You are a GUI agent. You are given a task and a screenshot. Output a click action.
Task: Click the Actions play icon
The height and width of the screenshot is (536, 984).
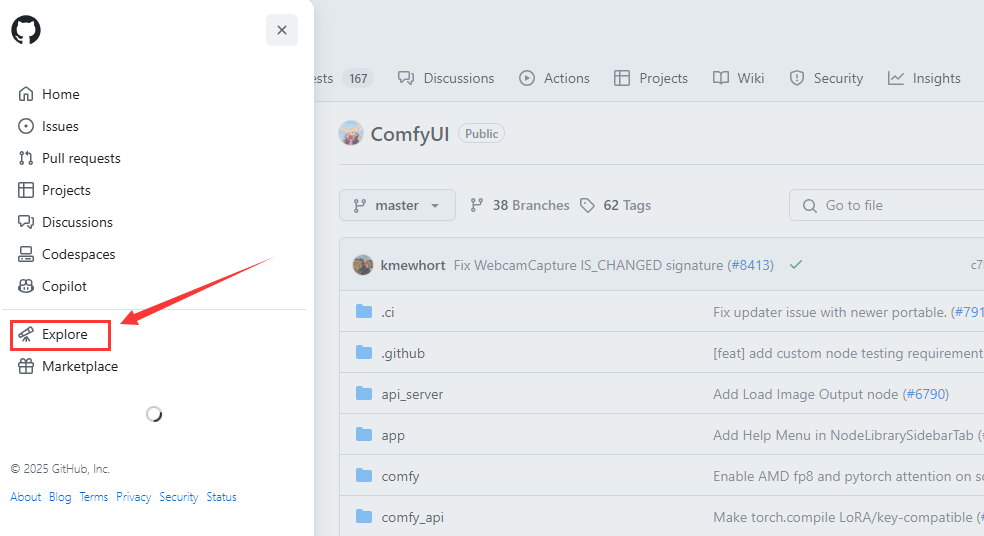[x=527, y=78]
